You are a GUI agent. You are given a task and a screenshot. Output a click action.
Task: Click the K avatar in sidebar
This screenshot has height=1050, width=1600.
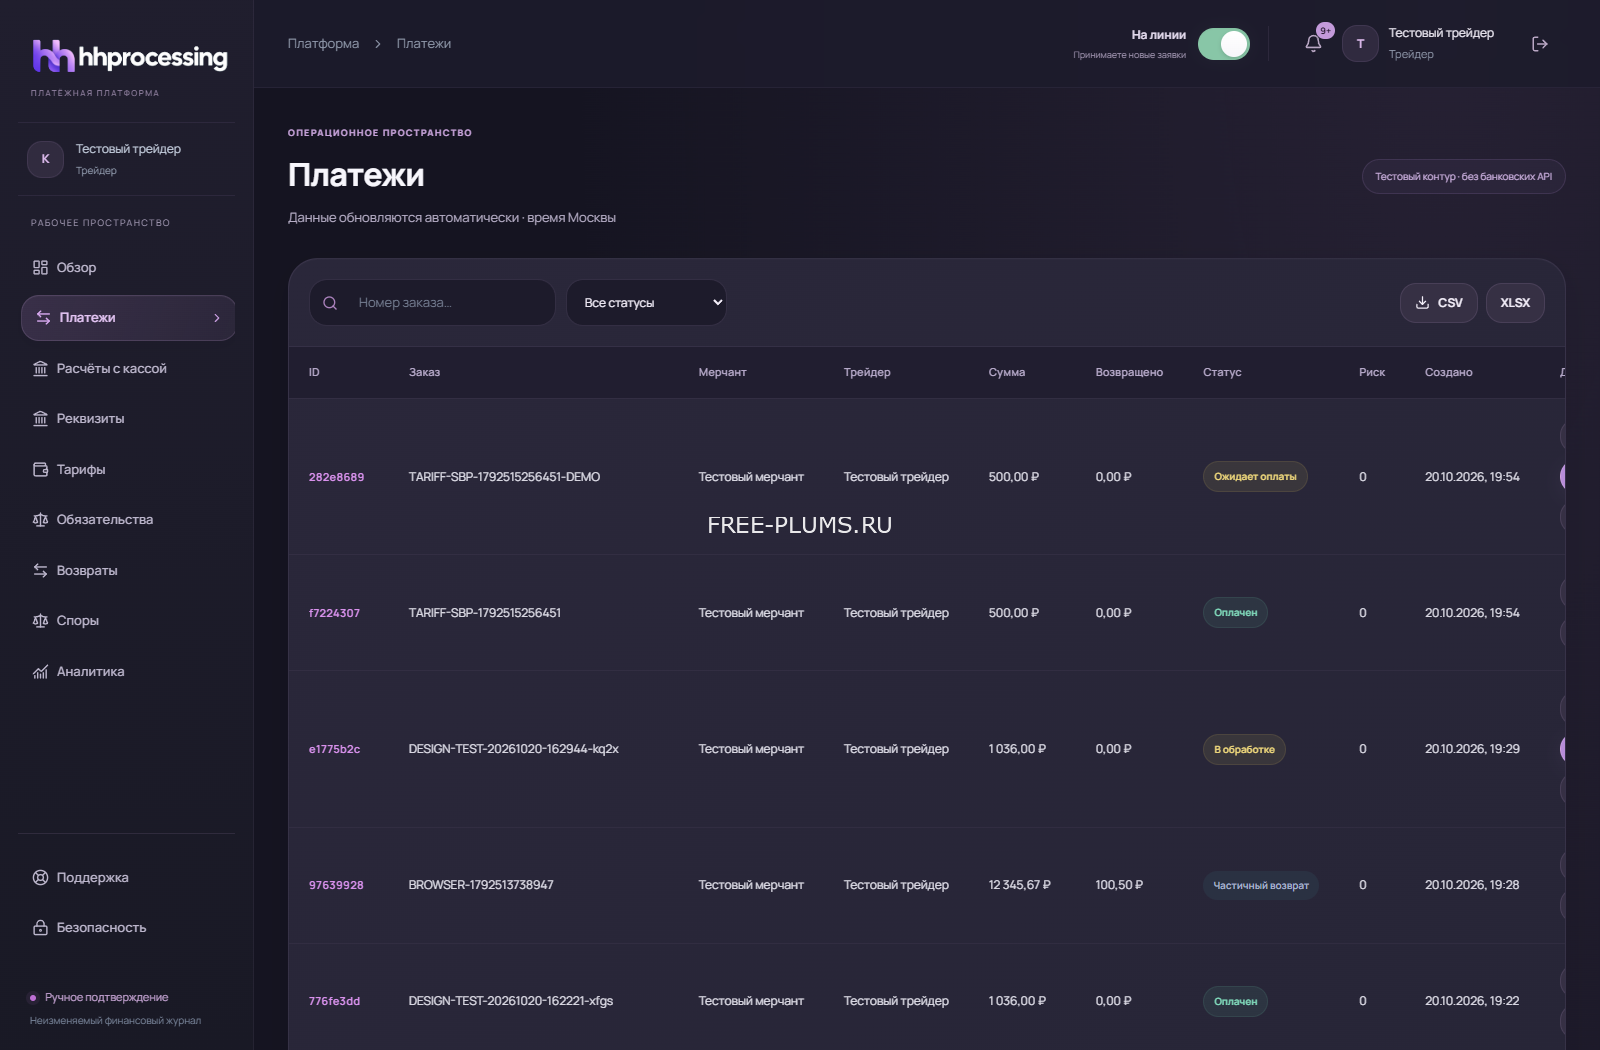click(x=45, y=159)
